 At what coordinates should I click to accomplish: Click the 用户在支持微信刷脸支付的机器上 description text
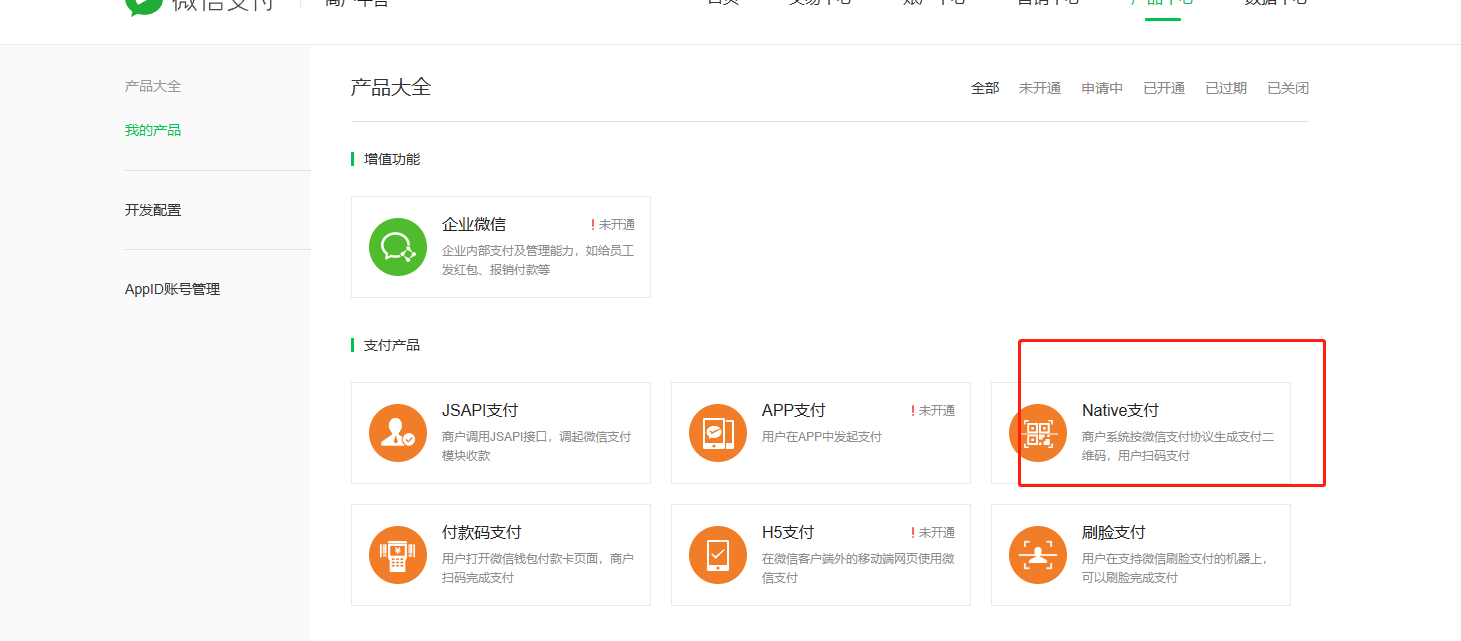(1175, 568)
